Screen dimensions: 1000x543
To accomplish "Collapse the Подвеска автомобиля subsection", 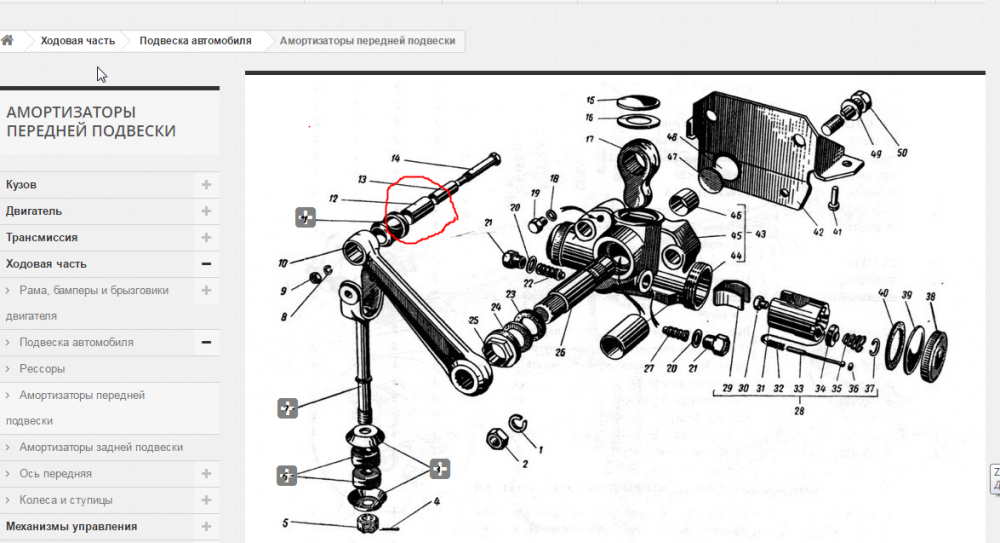I will [206, 342].
